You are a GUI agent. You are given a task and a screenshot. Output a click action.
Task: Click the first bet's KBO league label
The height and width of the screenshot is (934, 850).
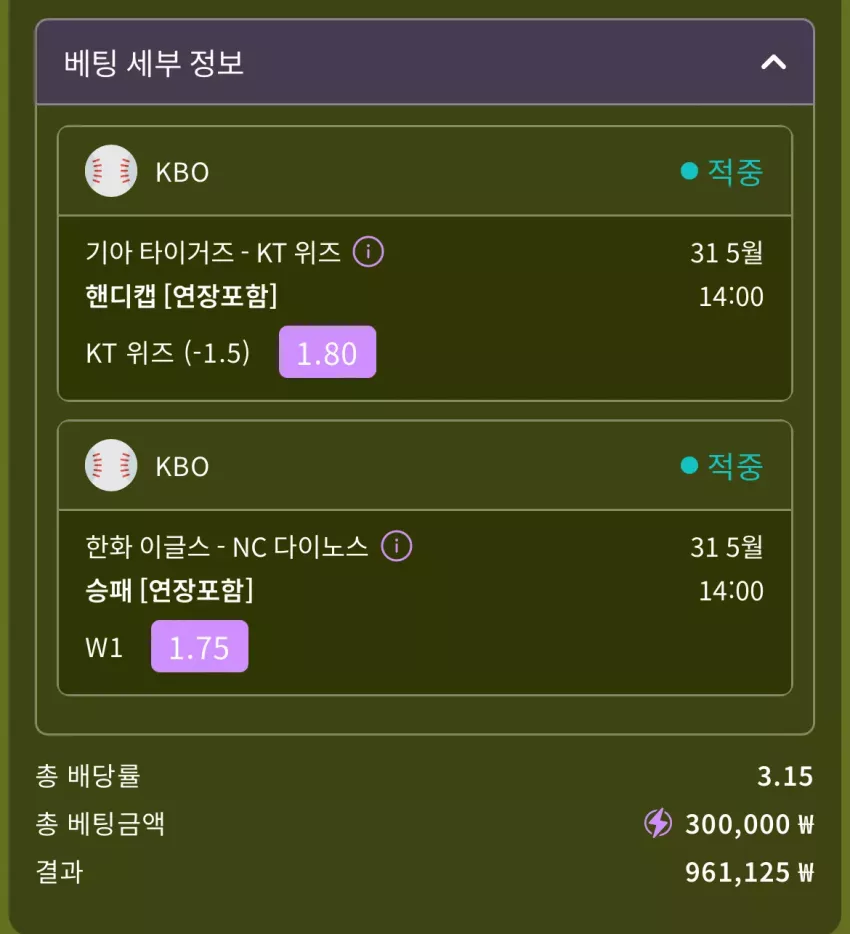[x=182, y=172]
